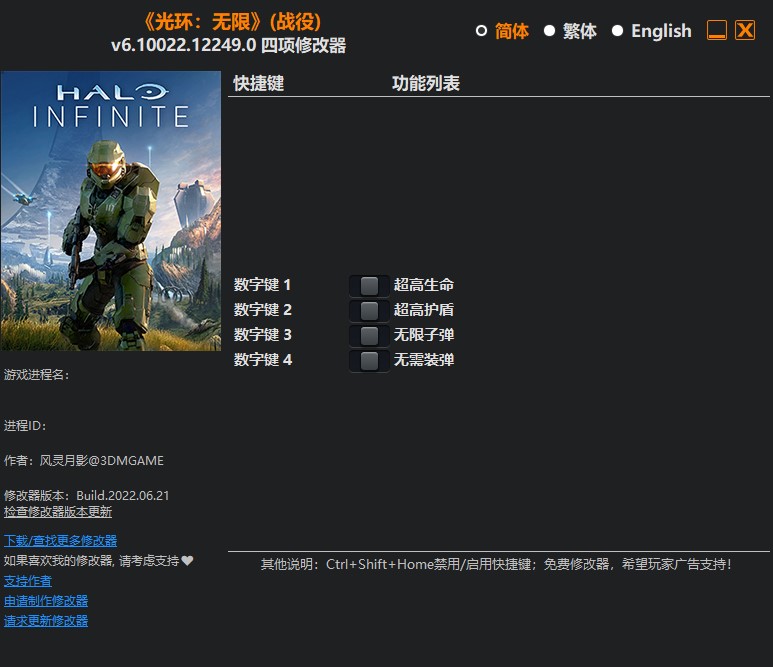
Task: Click the 进程ID label
Action: coord(25,425)
